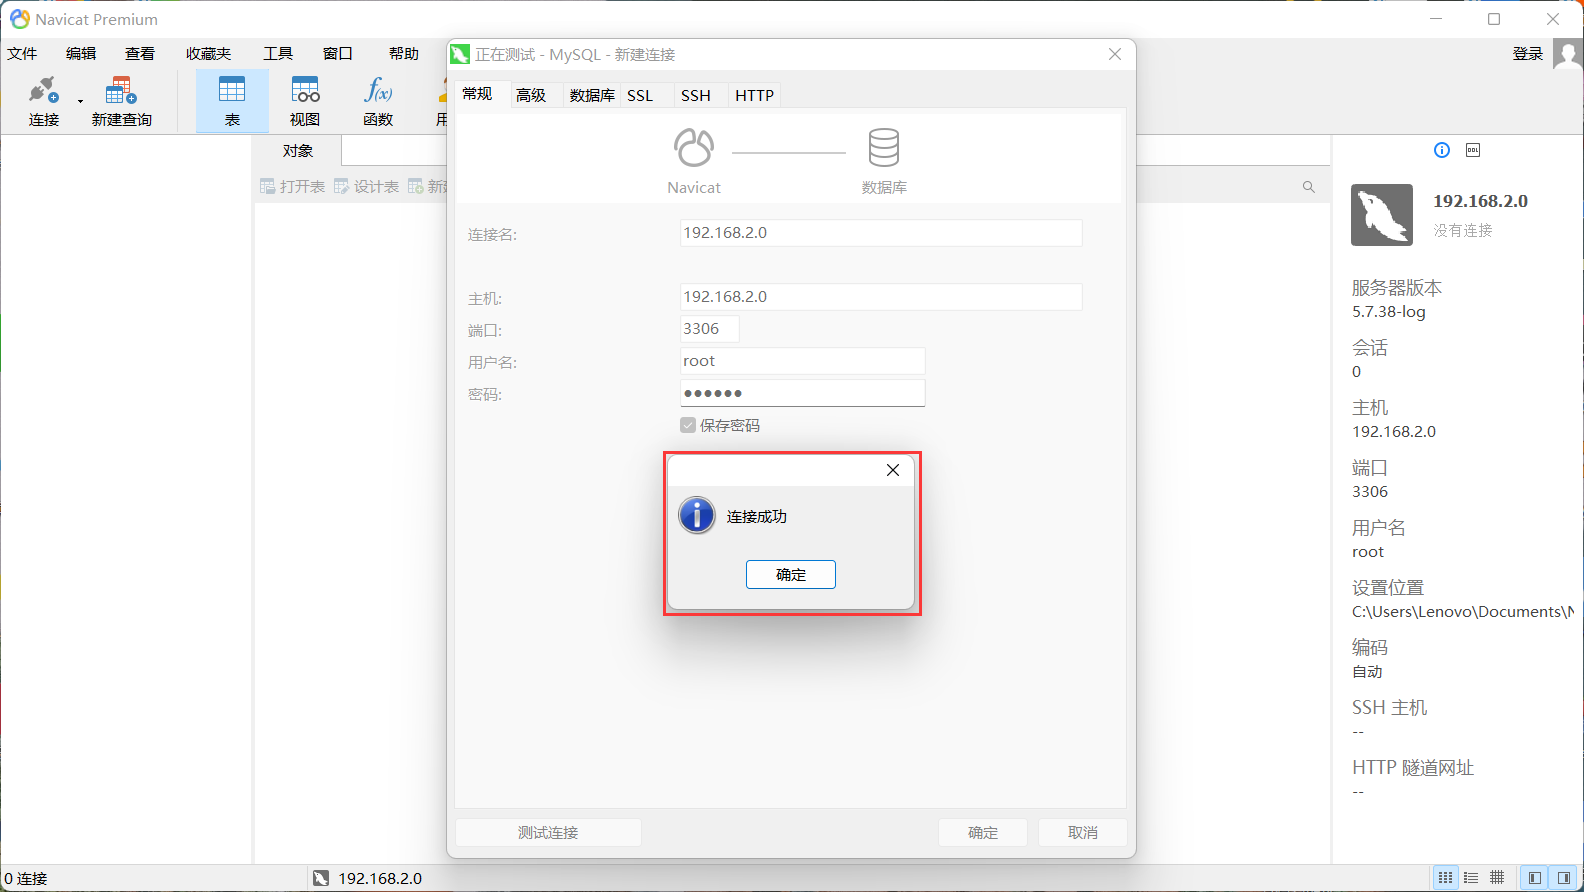Switch to the HTTP tab

[x=755, y=95]
